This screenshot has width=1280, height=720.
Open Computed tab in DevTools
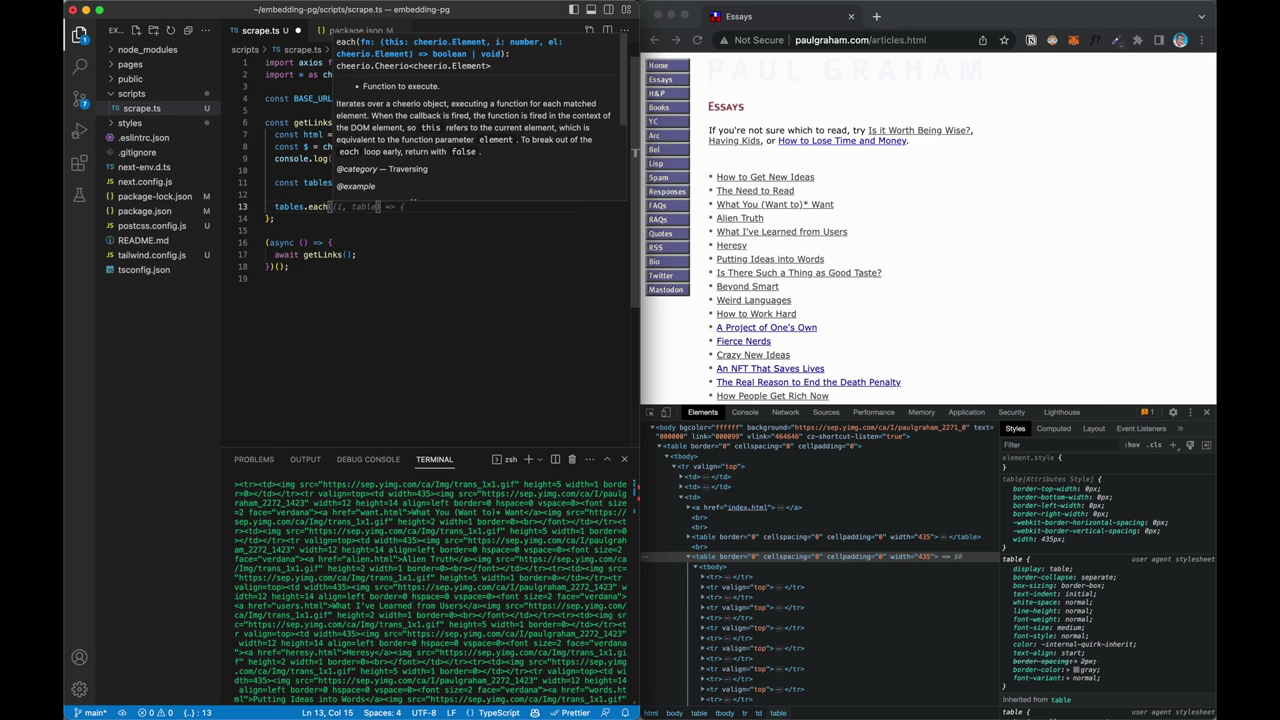[1053, 428]
